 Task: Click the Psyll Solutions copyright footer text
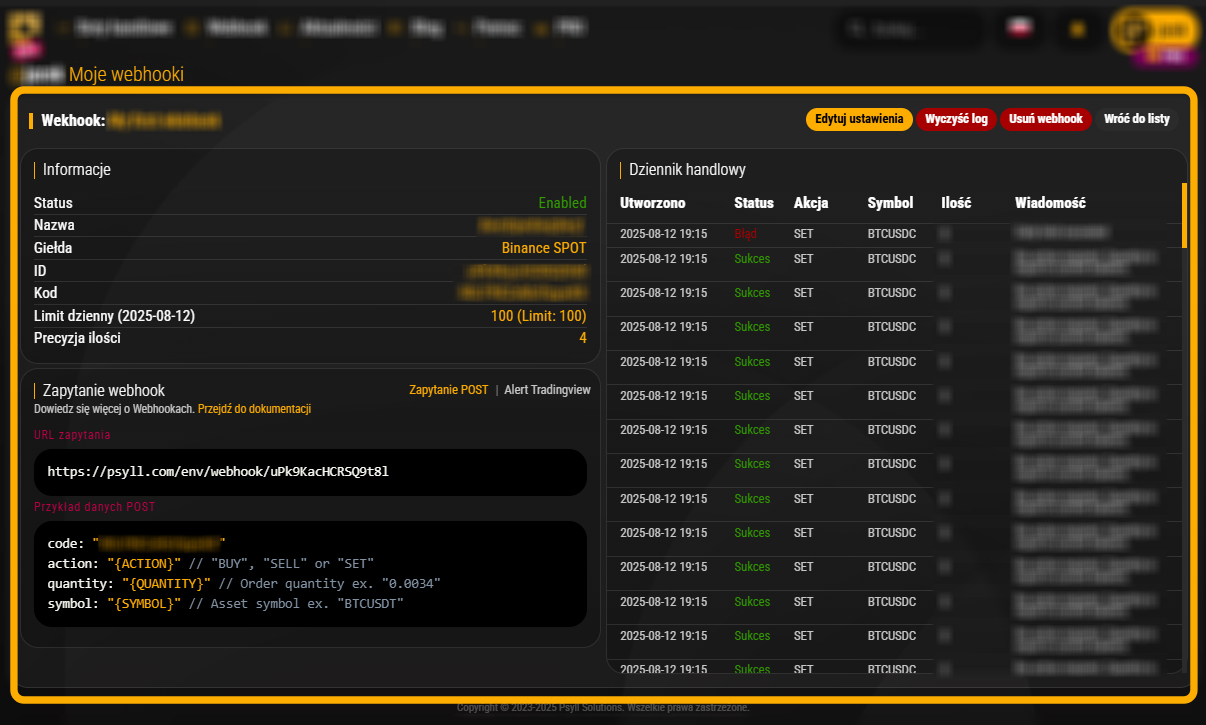603,708
